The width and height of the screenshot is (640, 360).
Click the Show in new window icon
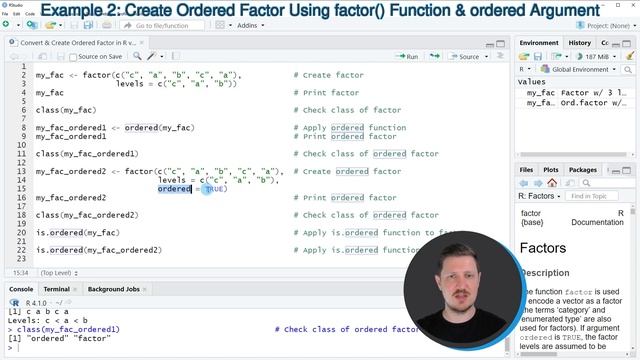[x=42, y=56]
